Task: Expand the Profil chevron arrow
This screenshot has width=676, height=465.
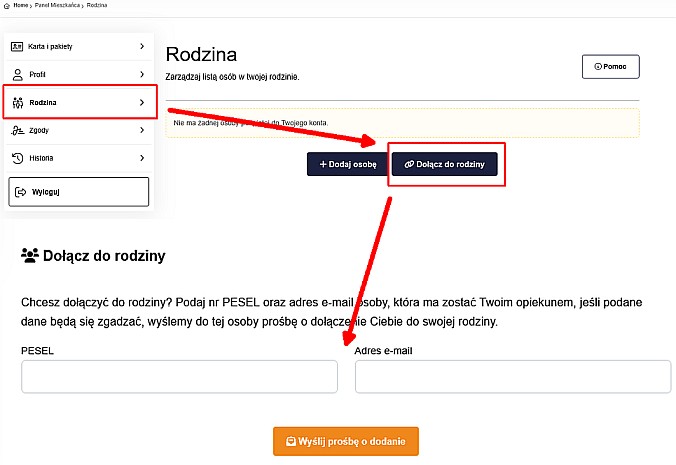Action: [142, 74]
